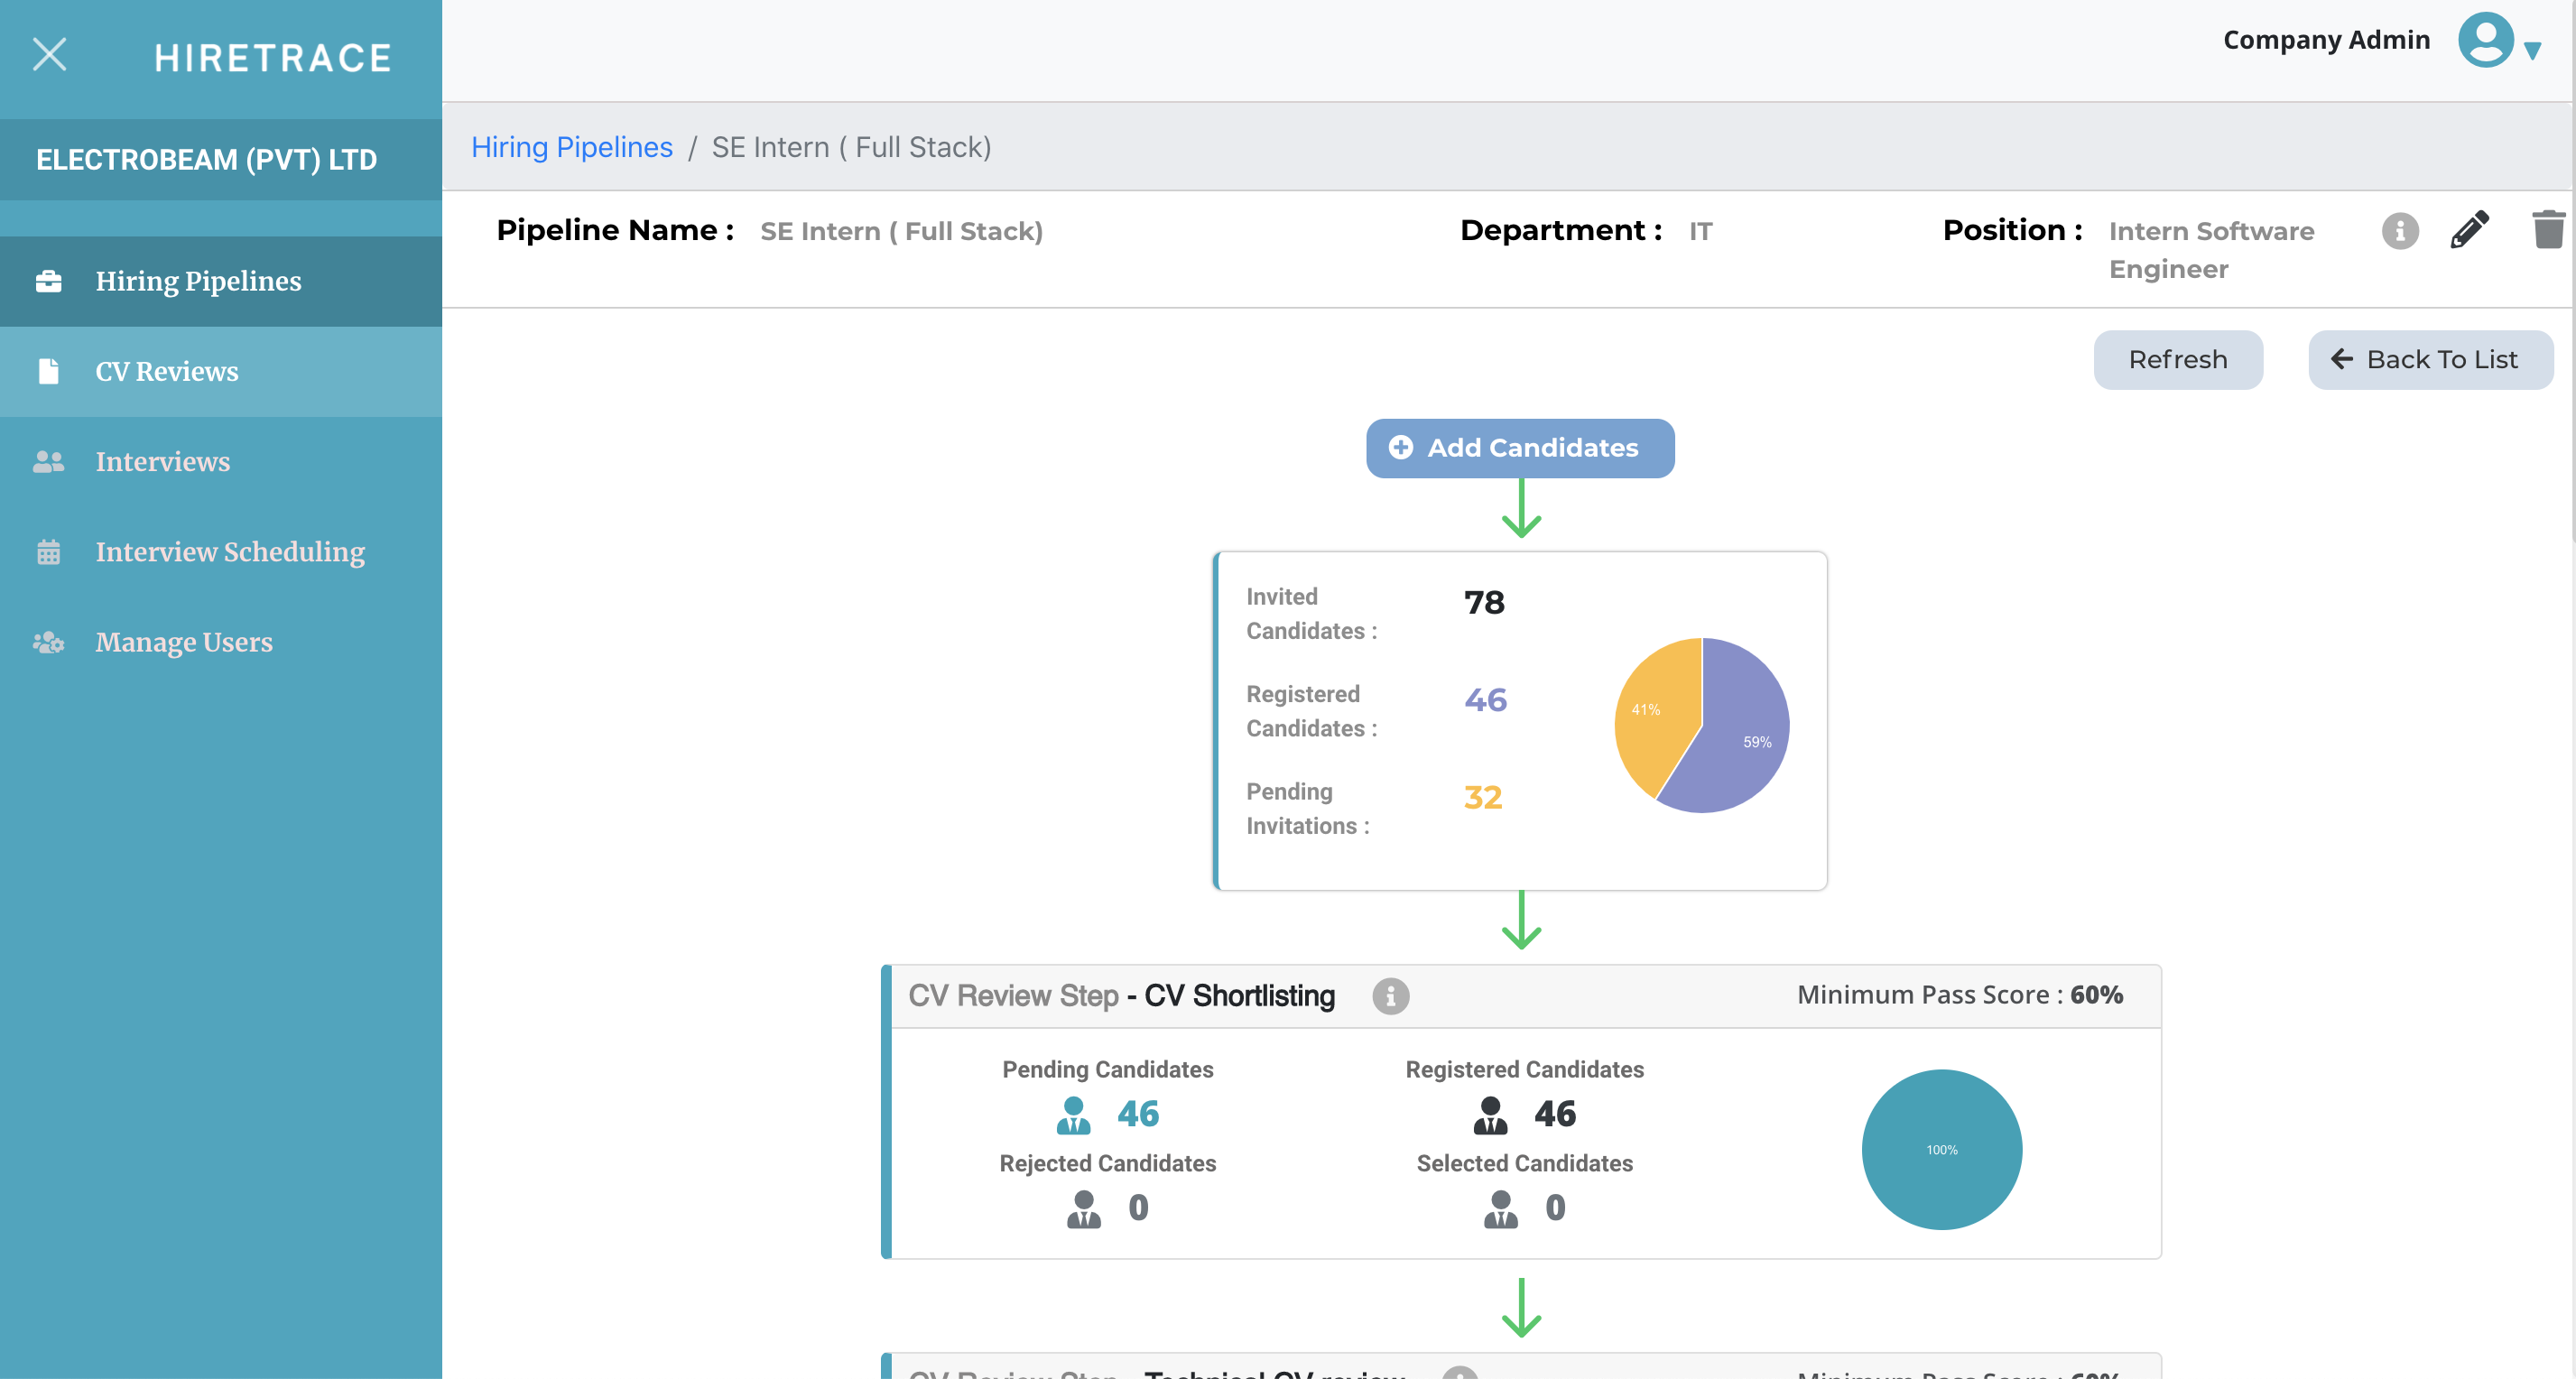The height and width of the screenshot is (1379, 2576).
Task: Select the invited candidates pie chart
Action: 1701,723
